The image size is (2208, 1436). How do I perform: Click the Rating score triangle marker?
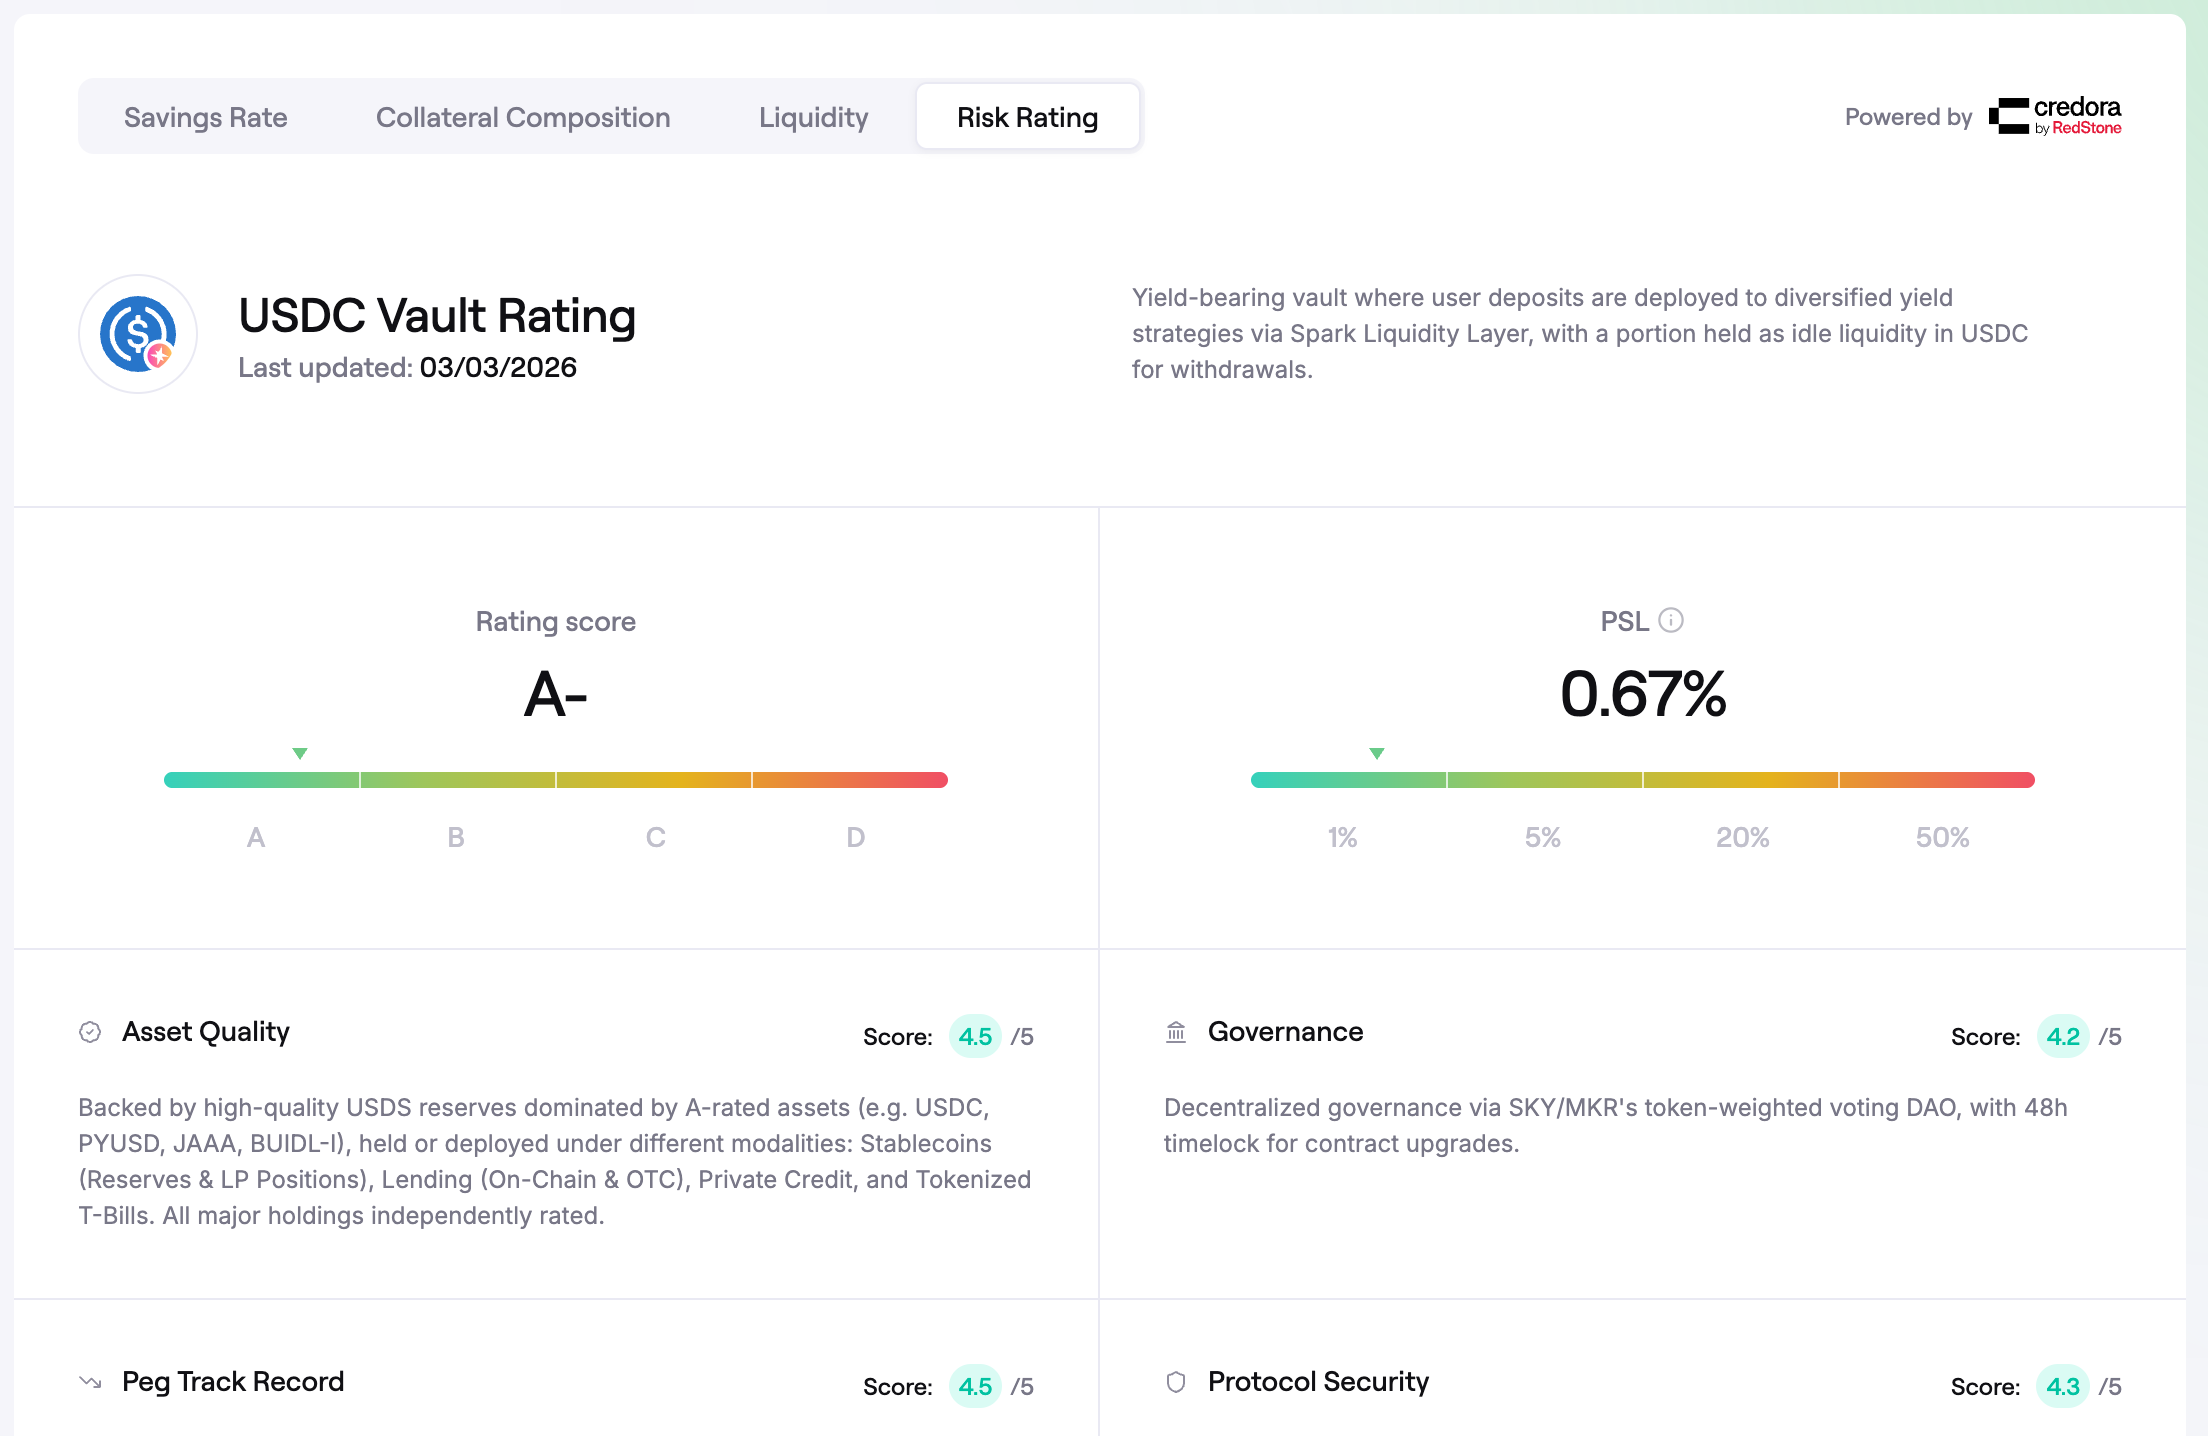tap(300, 753)
